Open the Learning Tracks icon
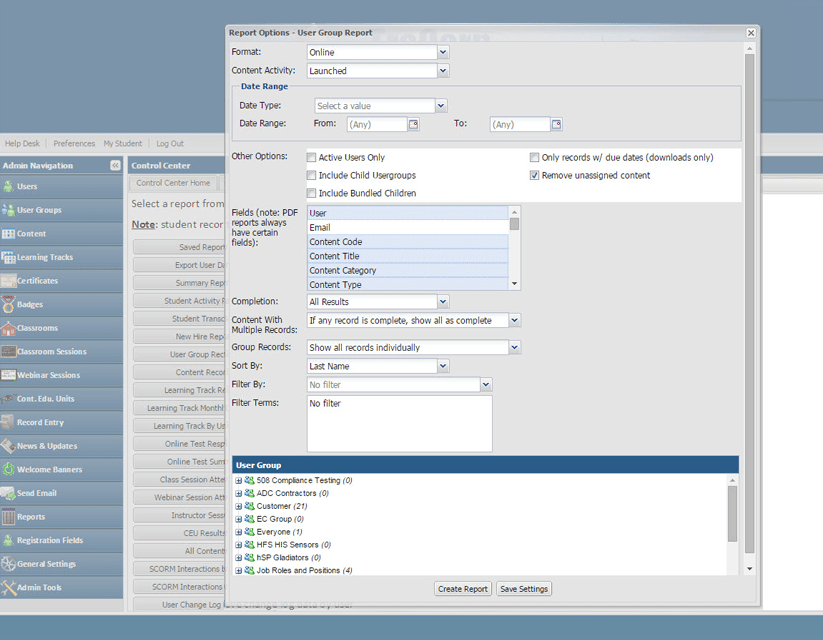823x640 pixels. click(x=9, y=258)
